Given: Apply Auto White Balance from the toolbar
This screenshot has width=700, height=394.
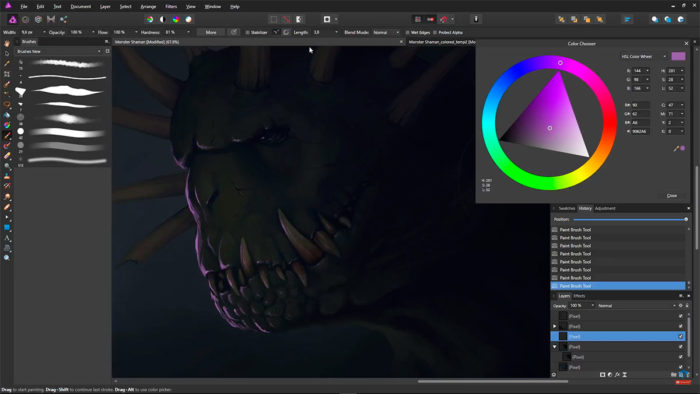Looking at the screenshot, I should 188,20.
